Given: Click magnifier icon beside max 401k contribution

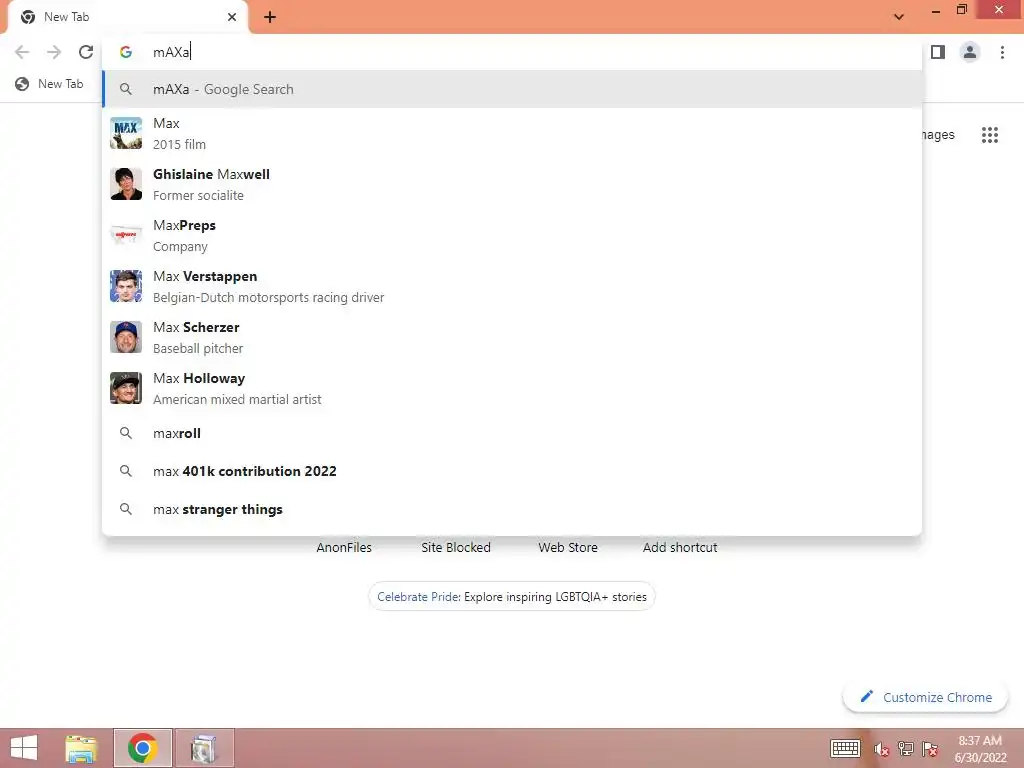Looking at the screenshot, I should 126,472.
